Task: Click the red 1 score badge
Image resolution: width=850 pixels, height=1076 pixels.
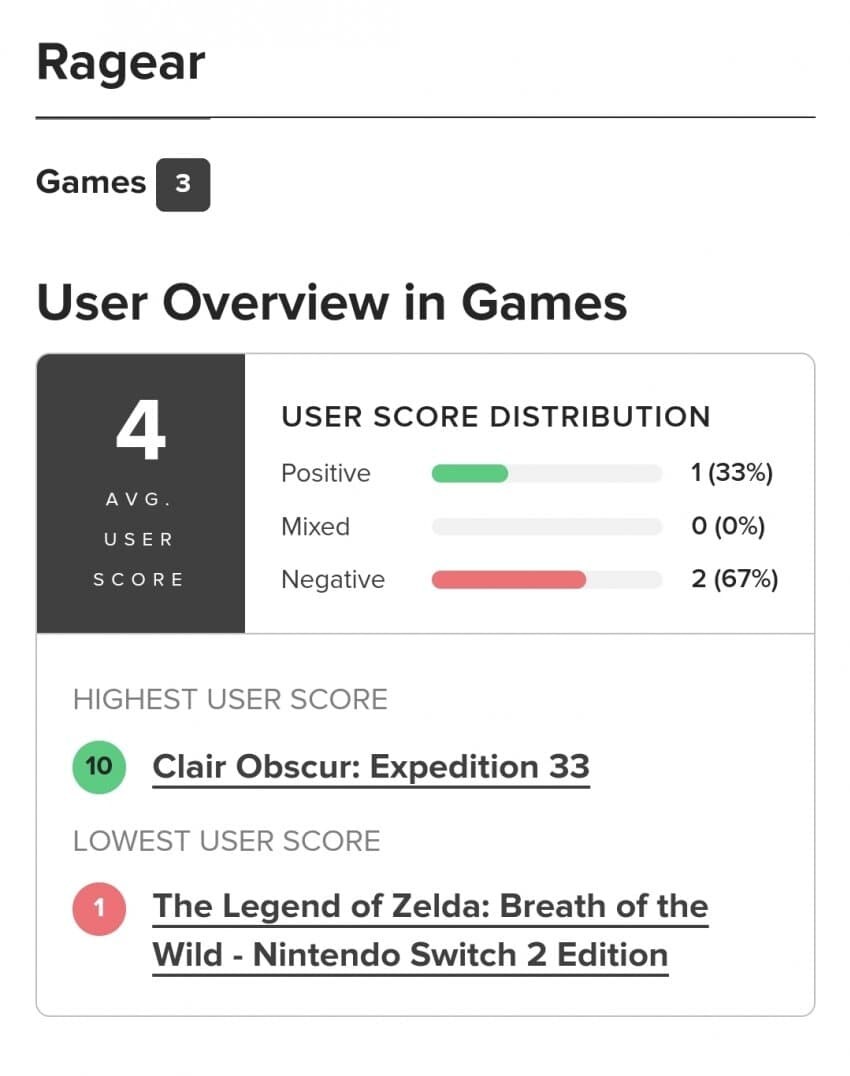Action: 99,909
